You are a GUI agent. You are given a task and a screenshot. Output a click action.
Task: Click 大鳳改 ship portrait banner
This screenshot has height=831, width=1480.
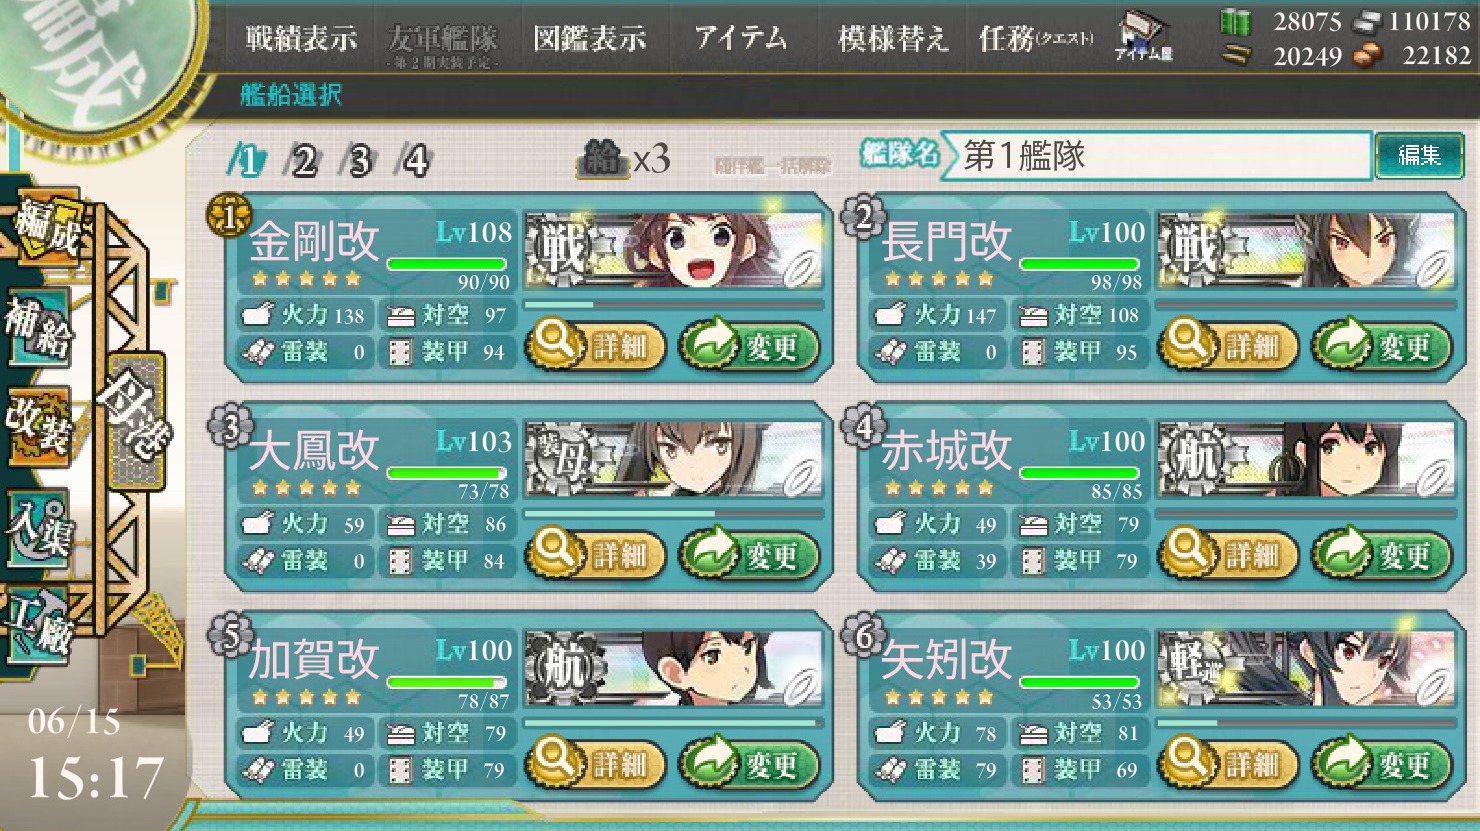(673, 459)
